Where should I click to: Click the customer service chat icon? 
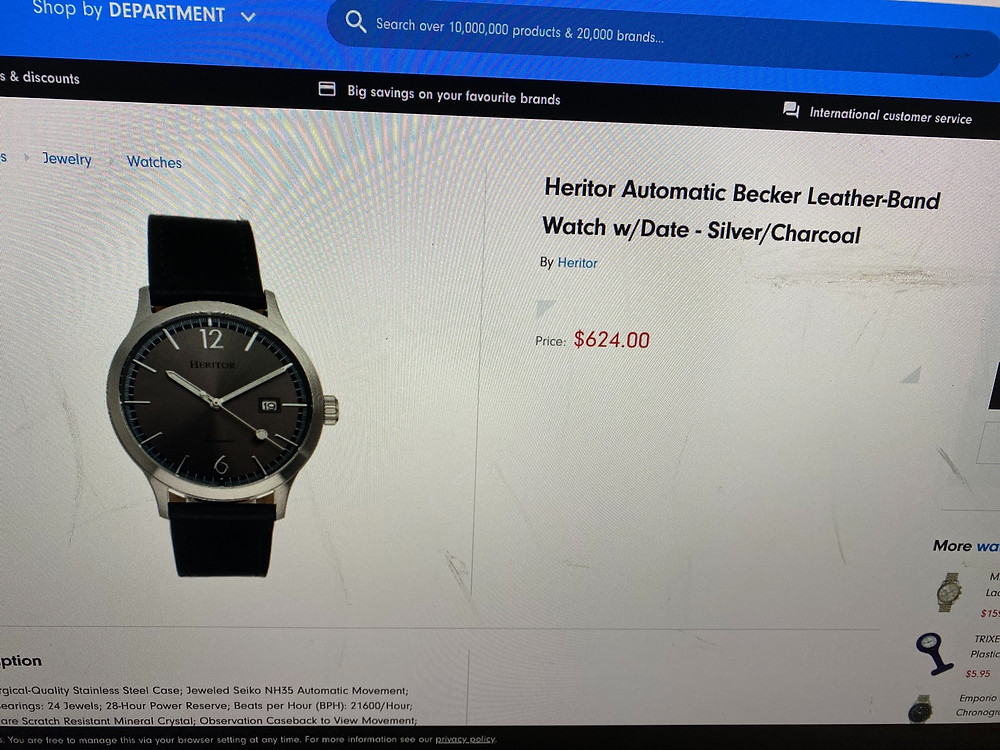point(791,110)
